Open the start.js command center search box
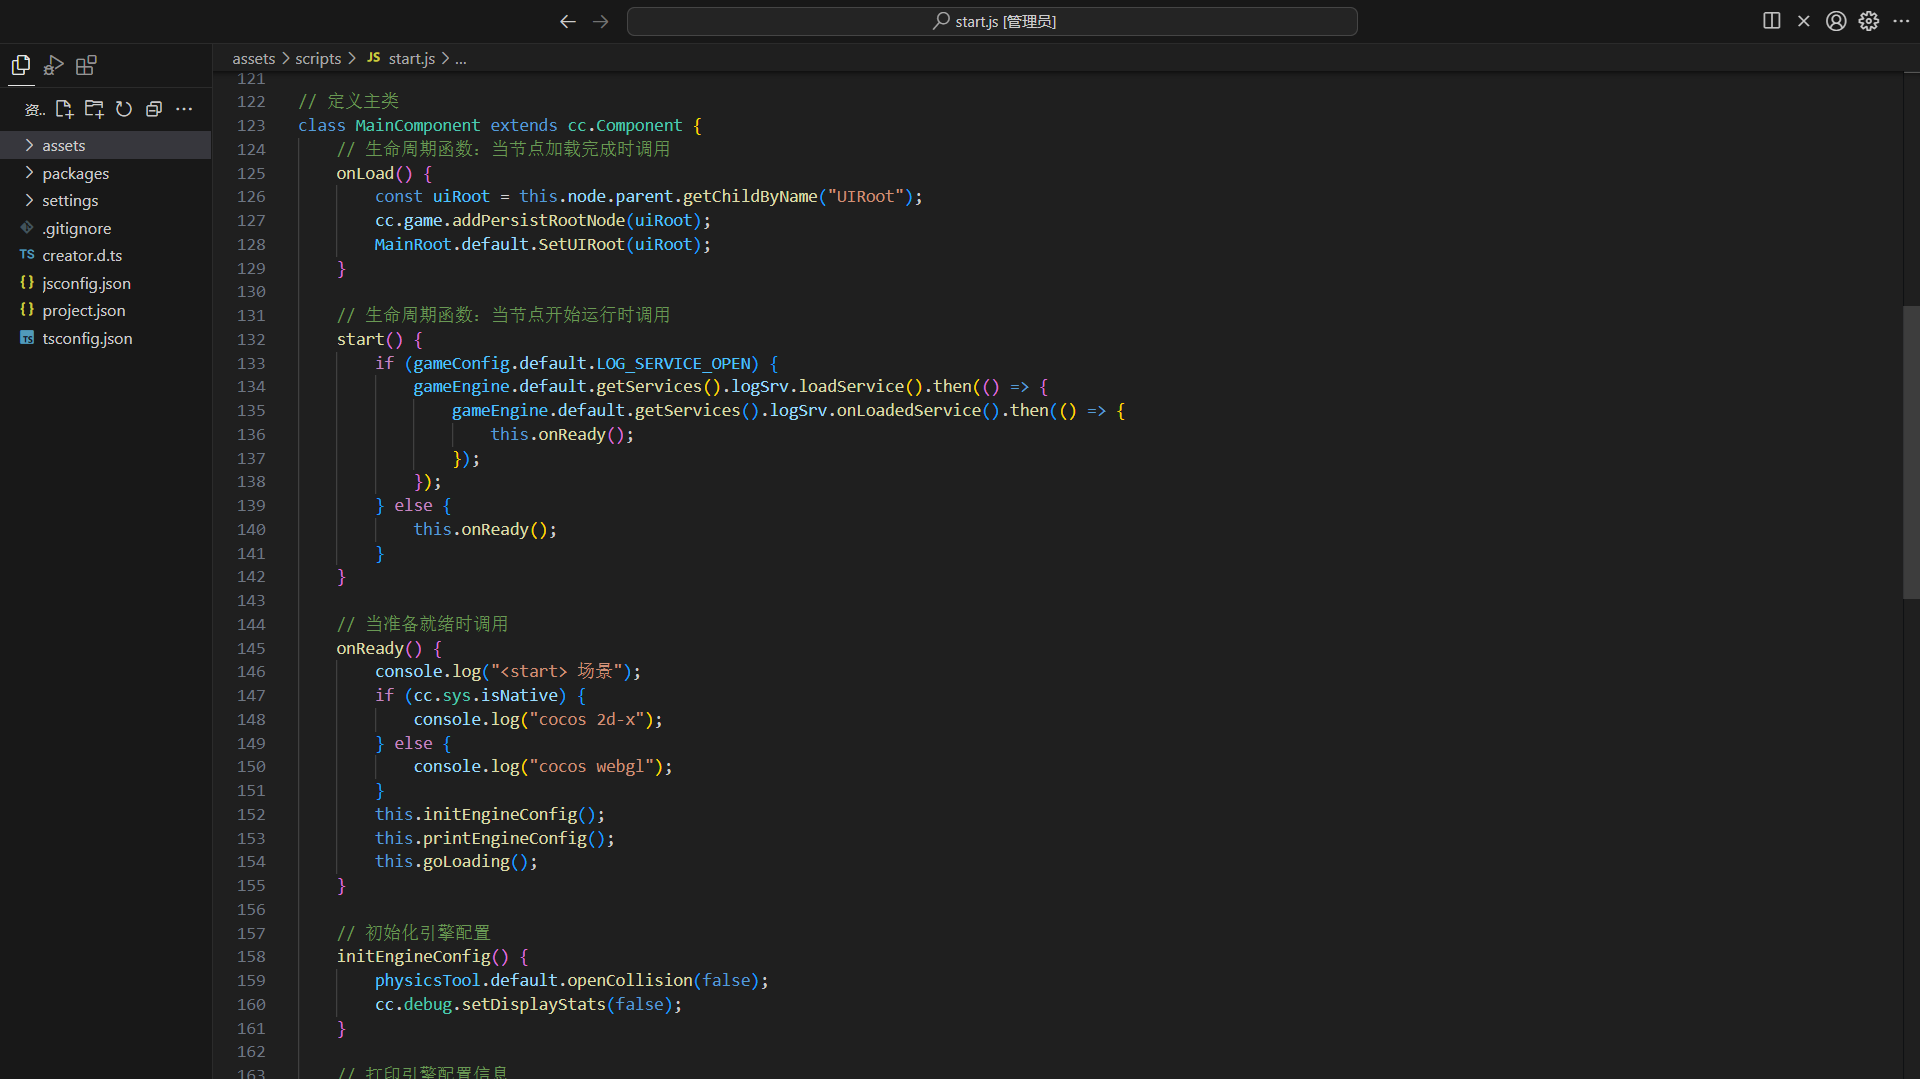1920x1079 pixels. click(992, 21)
